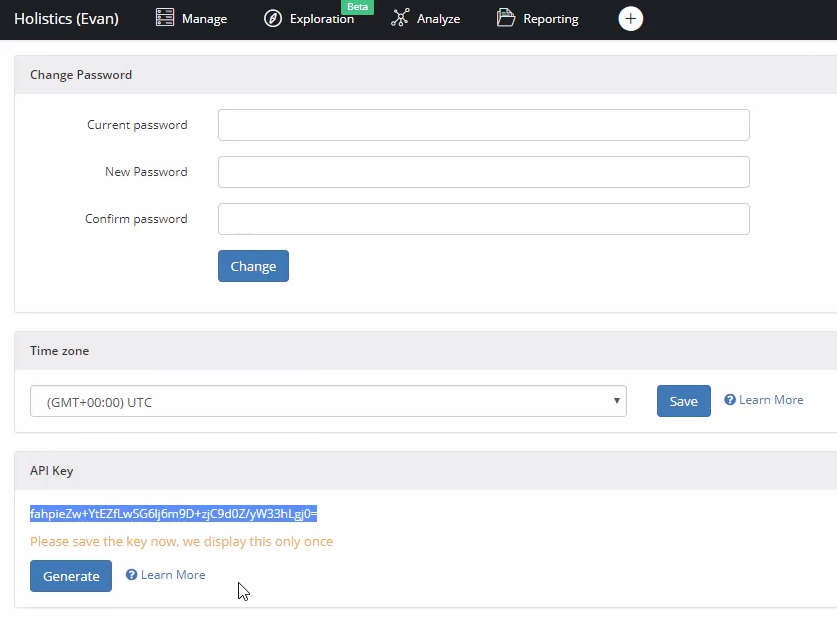Focus the Current password field
This screenshot has height=639, width=837.
point(483,125)
